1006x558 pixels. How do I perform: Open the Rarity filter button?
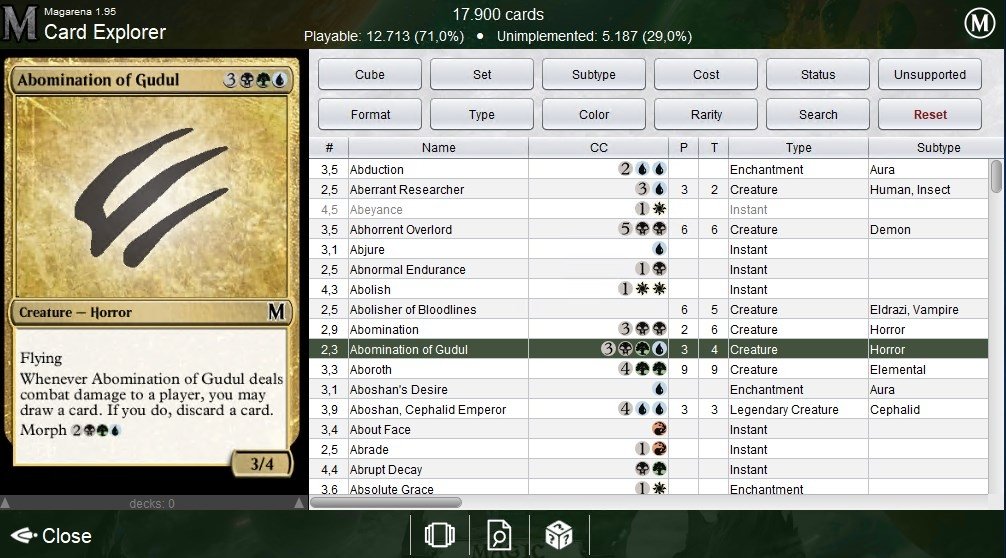706,114
